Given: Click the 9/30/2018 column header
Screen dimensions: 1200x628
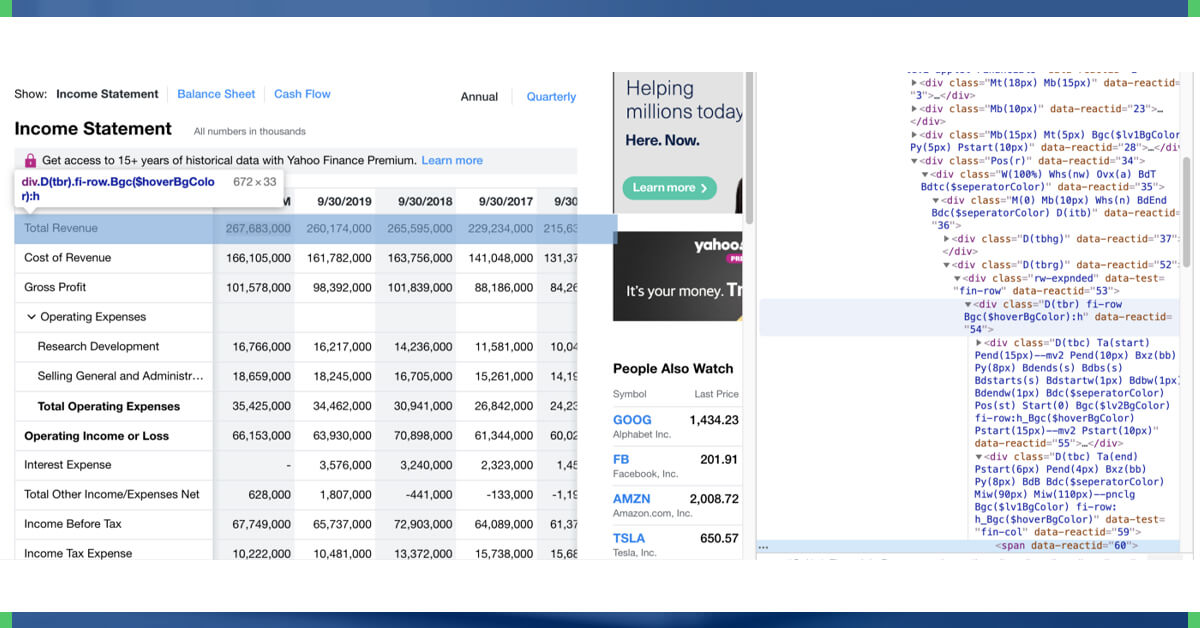Looking at the screenshot, I should 425,202.
